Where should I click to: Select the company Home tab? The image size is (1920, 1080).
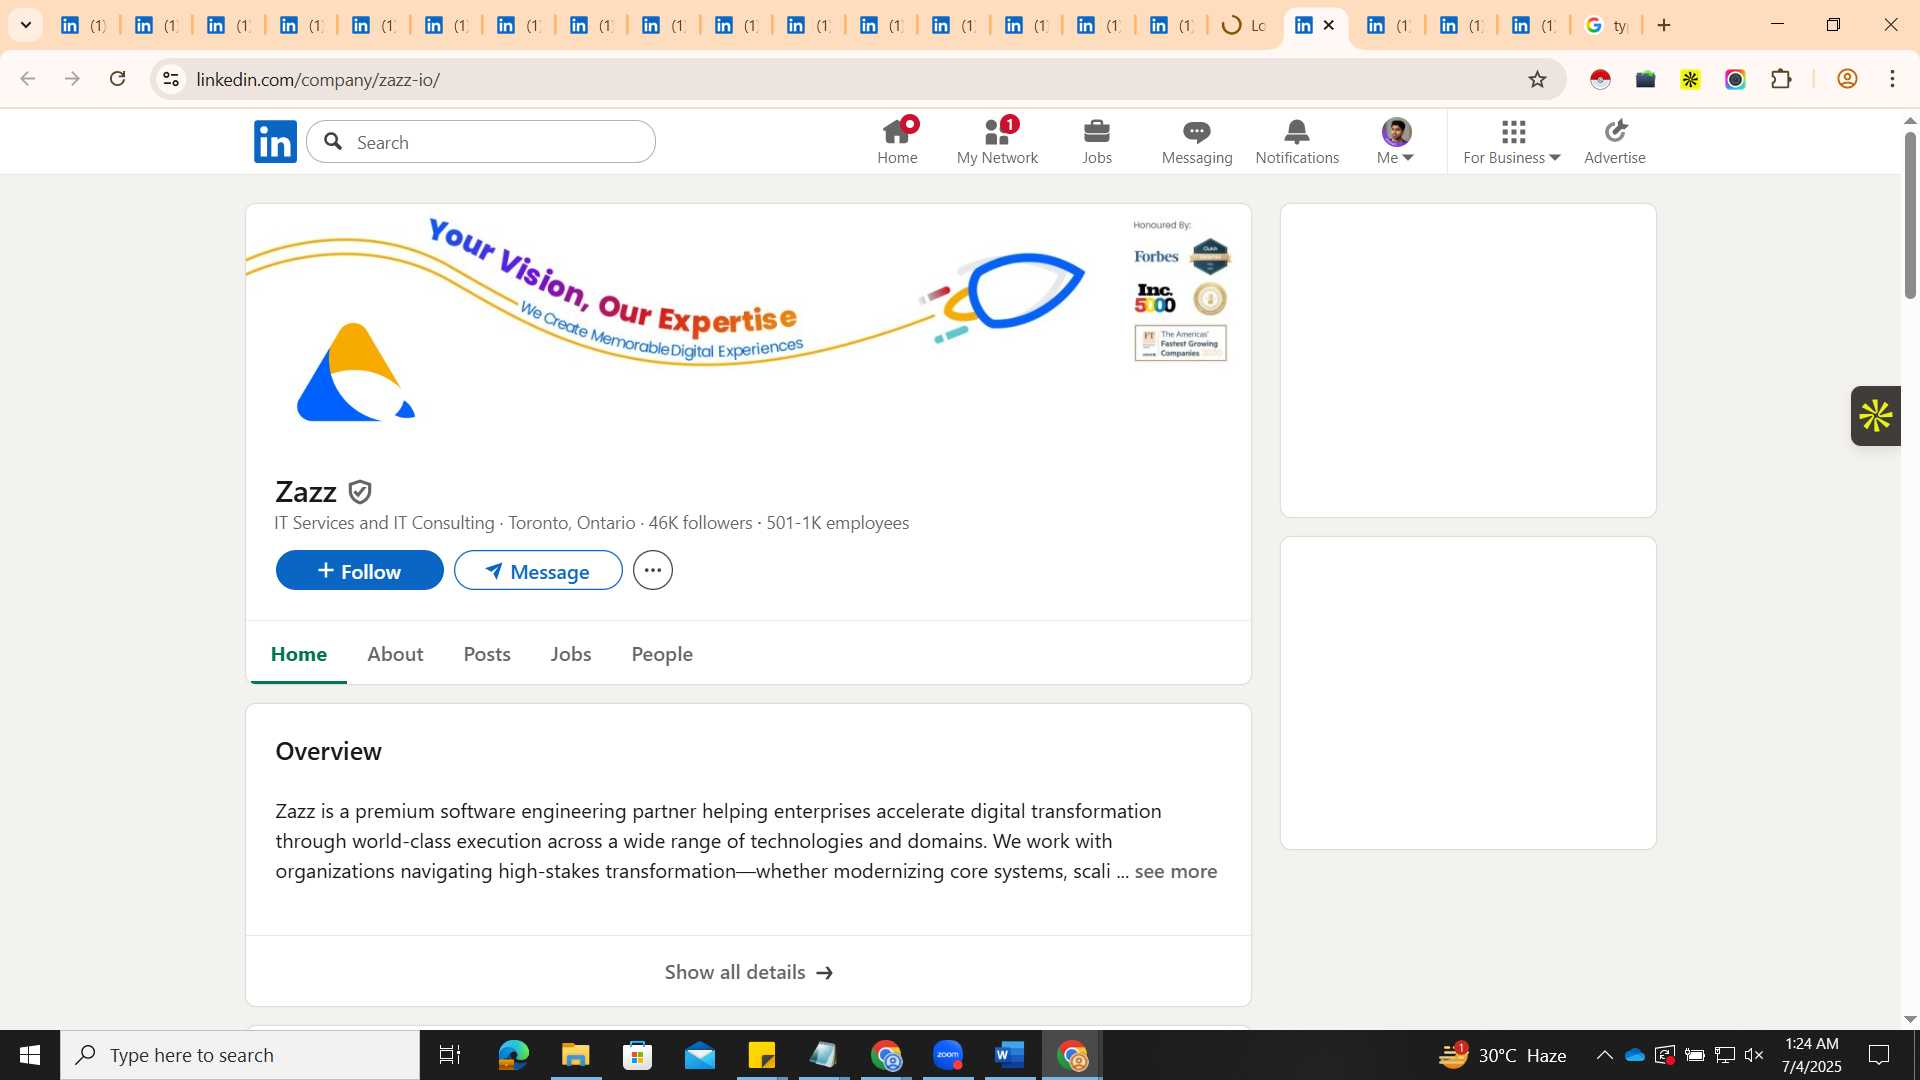[299, 654]
